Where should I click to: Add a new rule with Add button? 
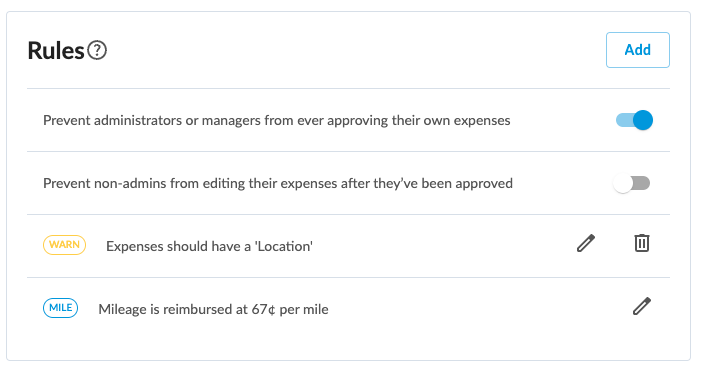638,50
